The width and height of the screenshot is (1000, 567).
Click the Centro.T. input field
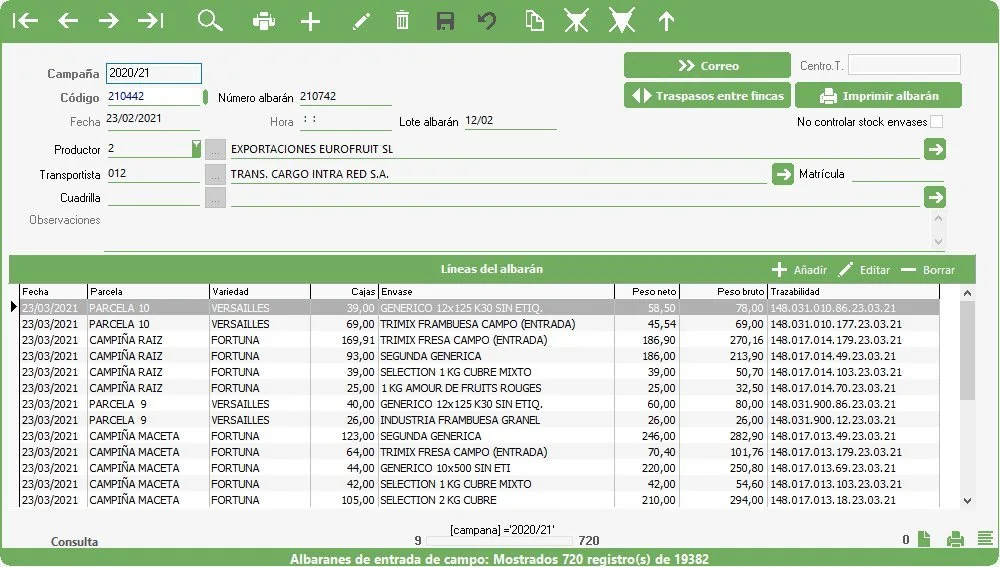click(x=904, y=65)
